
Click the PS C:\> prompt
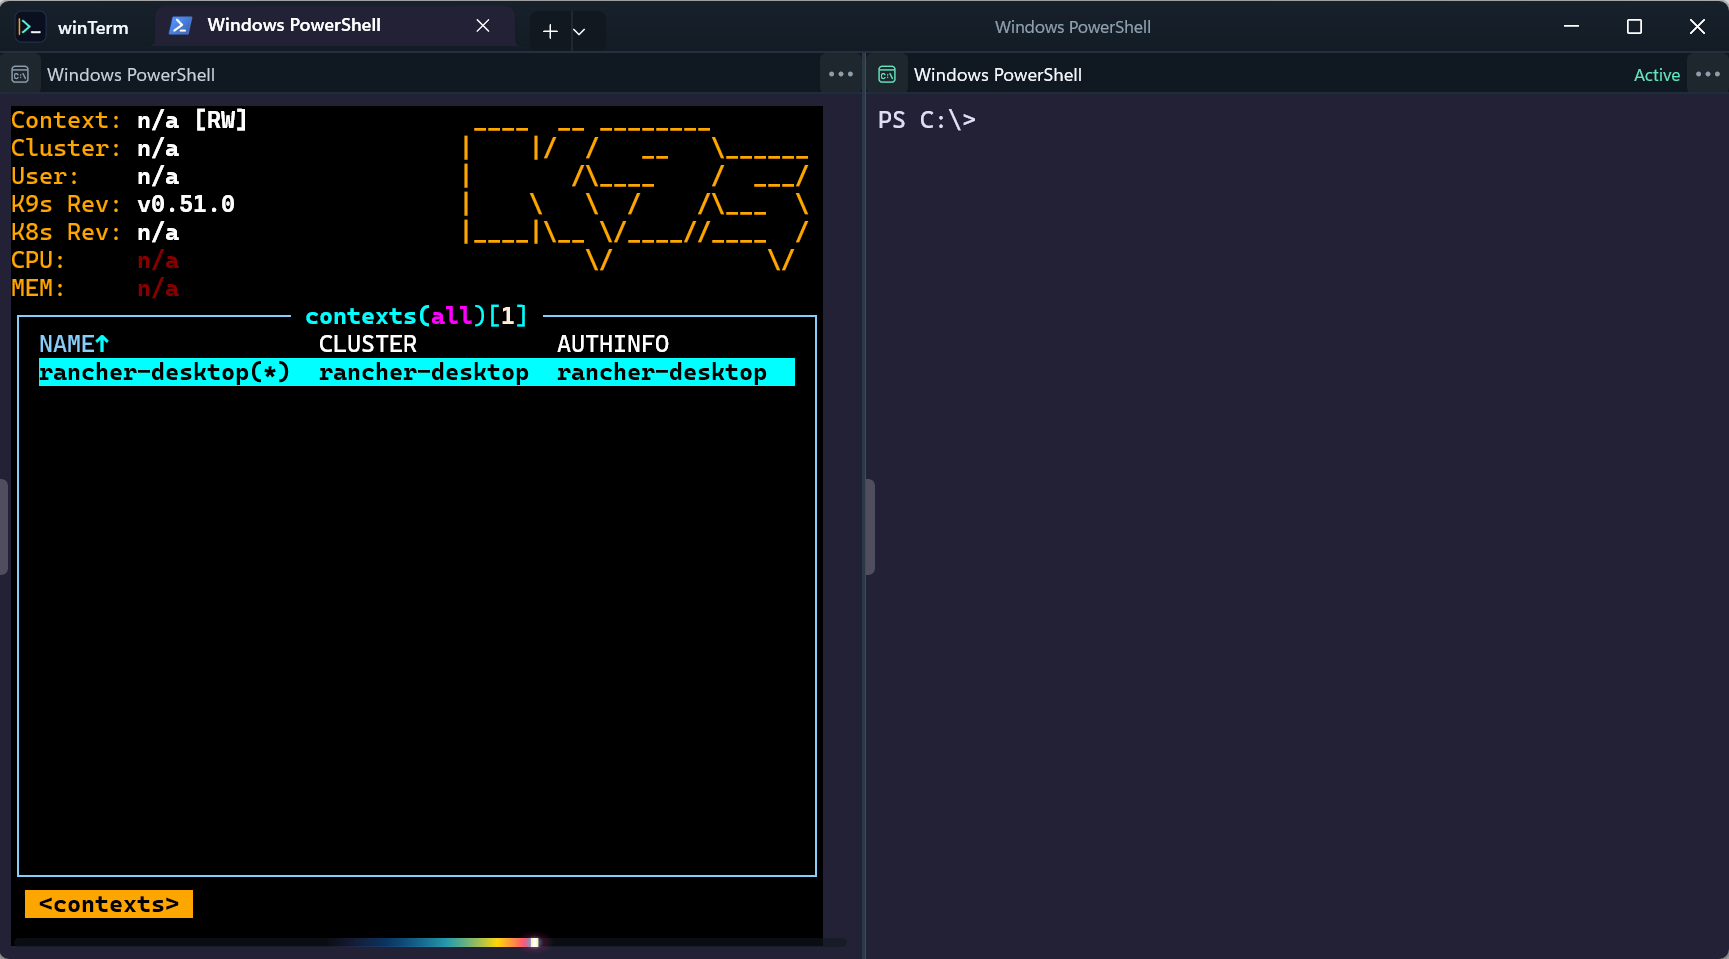tap(927, 120)
